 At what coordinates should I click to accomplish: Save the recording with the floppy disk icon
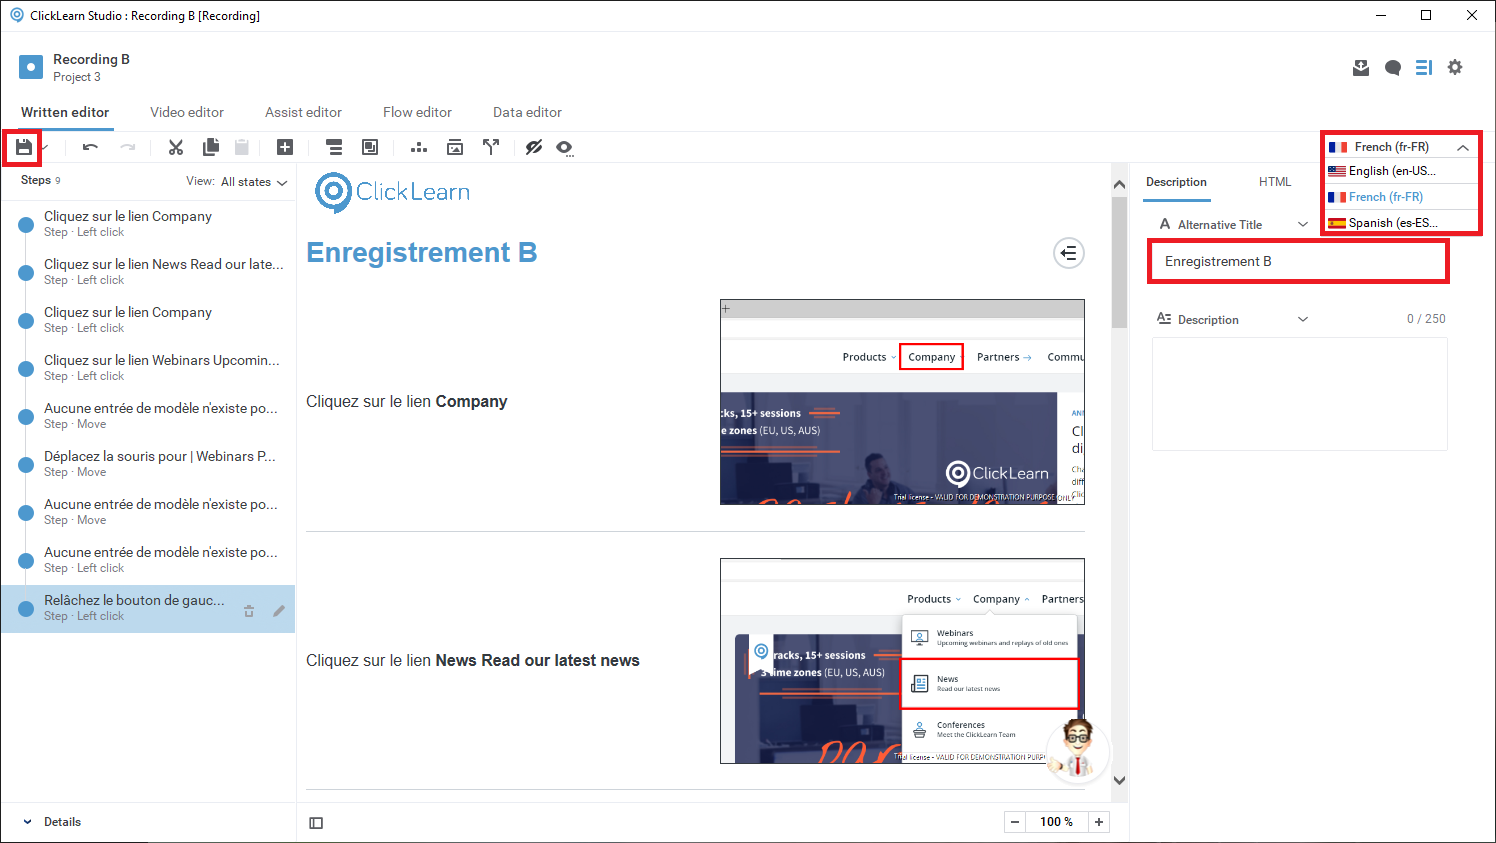pos(24,148)
